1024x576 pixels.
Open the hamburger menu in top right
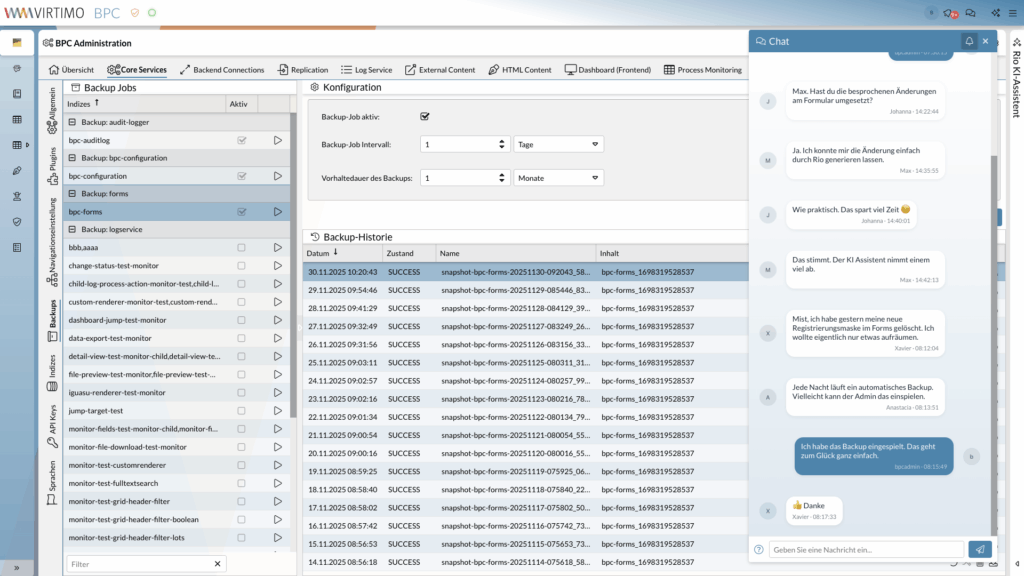(1015, 13)
